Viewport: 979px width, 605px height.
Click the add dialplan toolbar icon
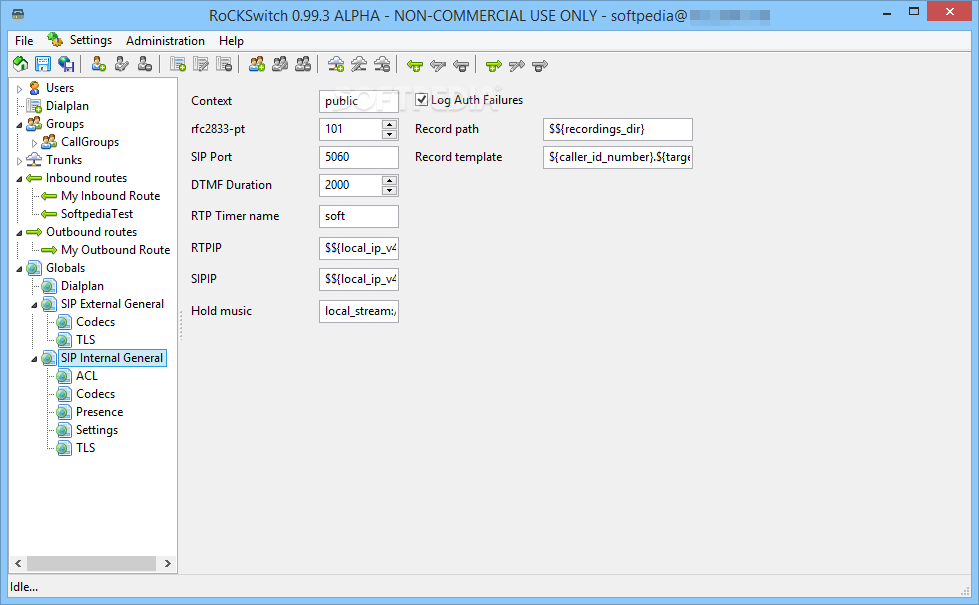[x=178, y=64]
